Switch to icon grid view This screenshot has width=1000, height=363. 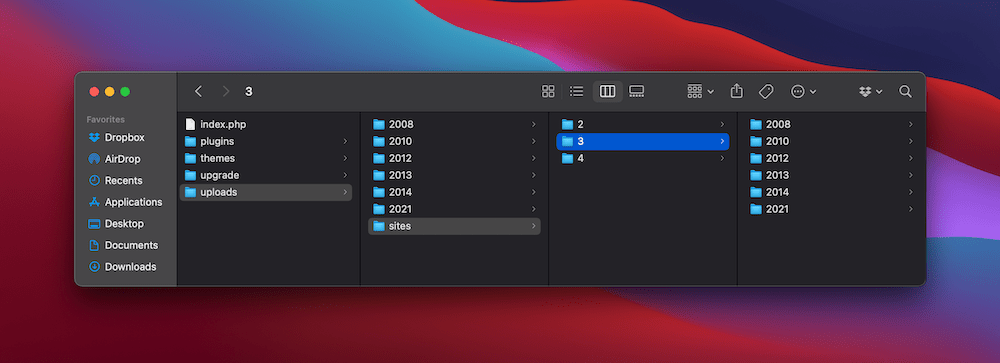548,91
